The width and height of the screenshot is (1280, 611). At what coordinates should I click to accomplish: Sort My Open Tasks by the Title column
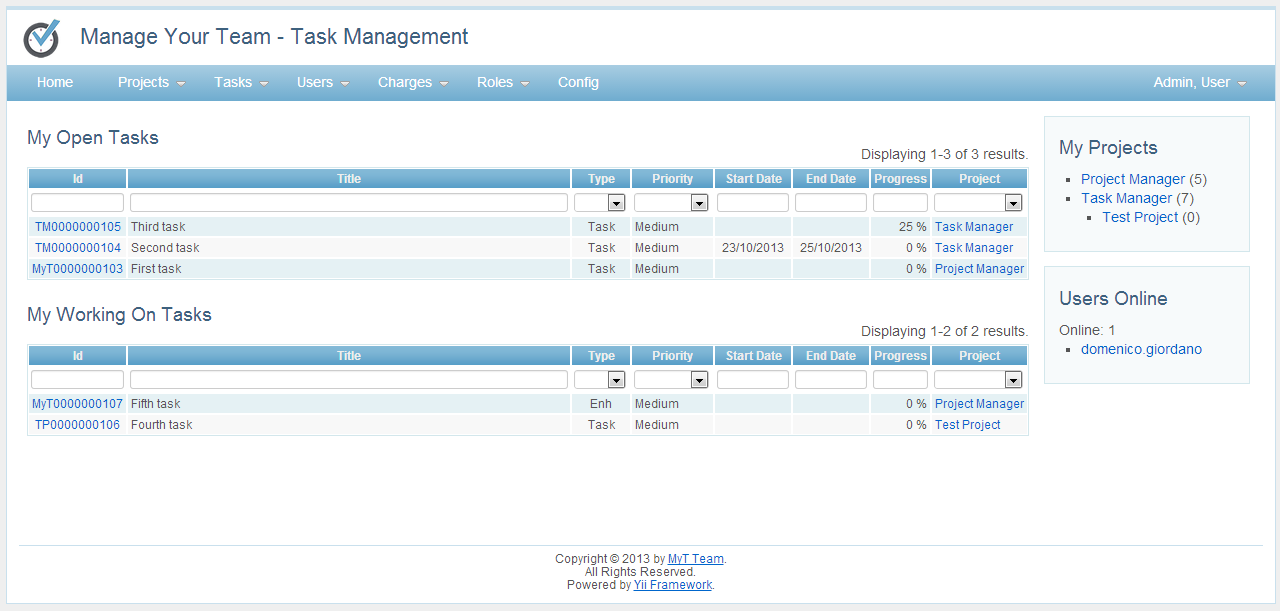pyautogui.click(x=348, y=178)
